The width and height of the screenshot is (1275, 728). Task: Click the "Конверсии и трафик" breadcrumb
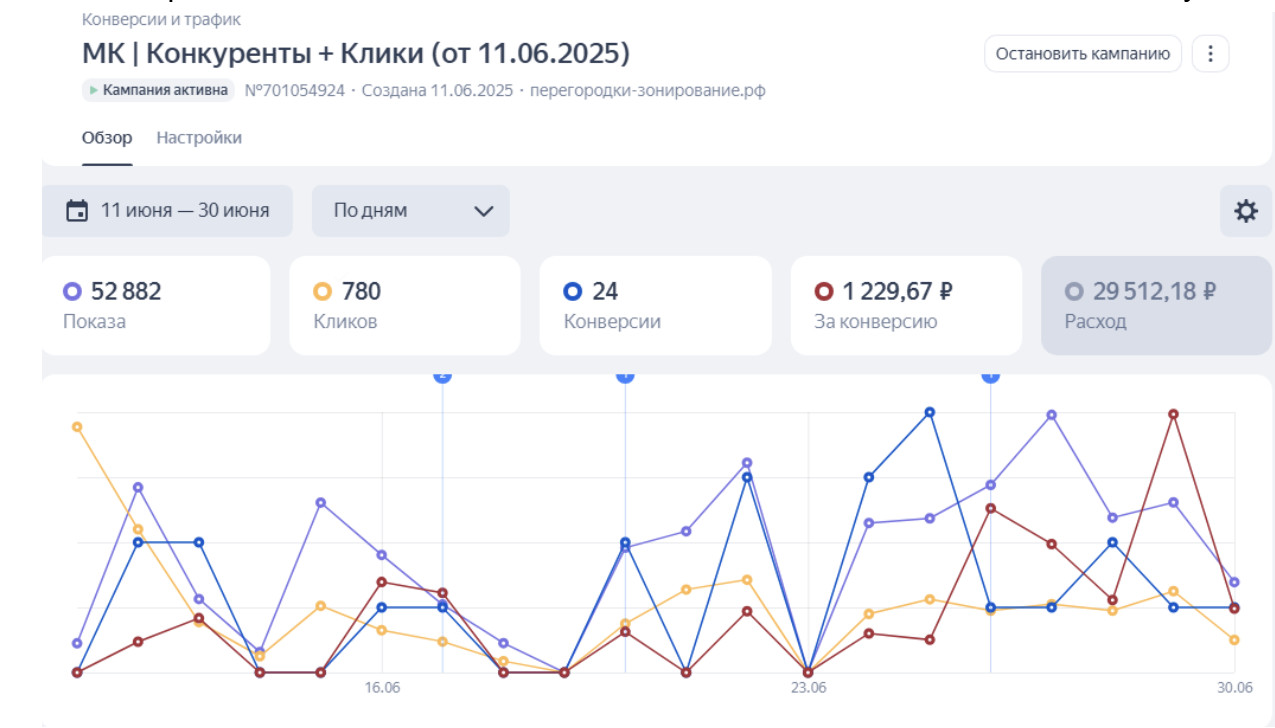click(x=161, y=19)
